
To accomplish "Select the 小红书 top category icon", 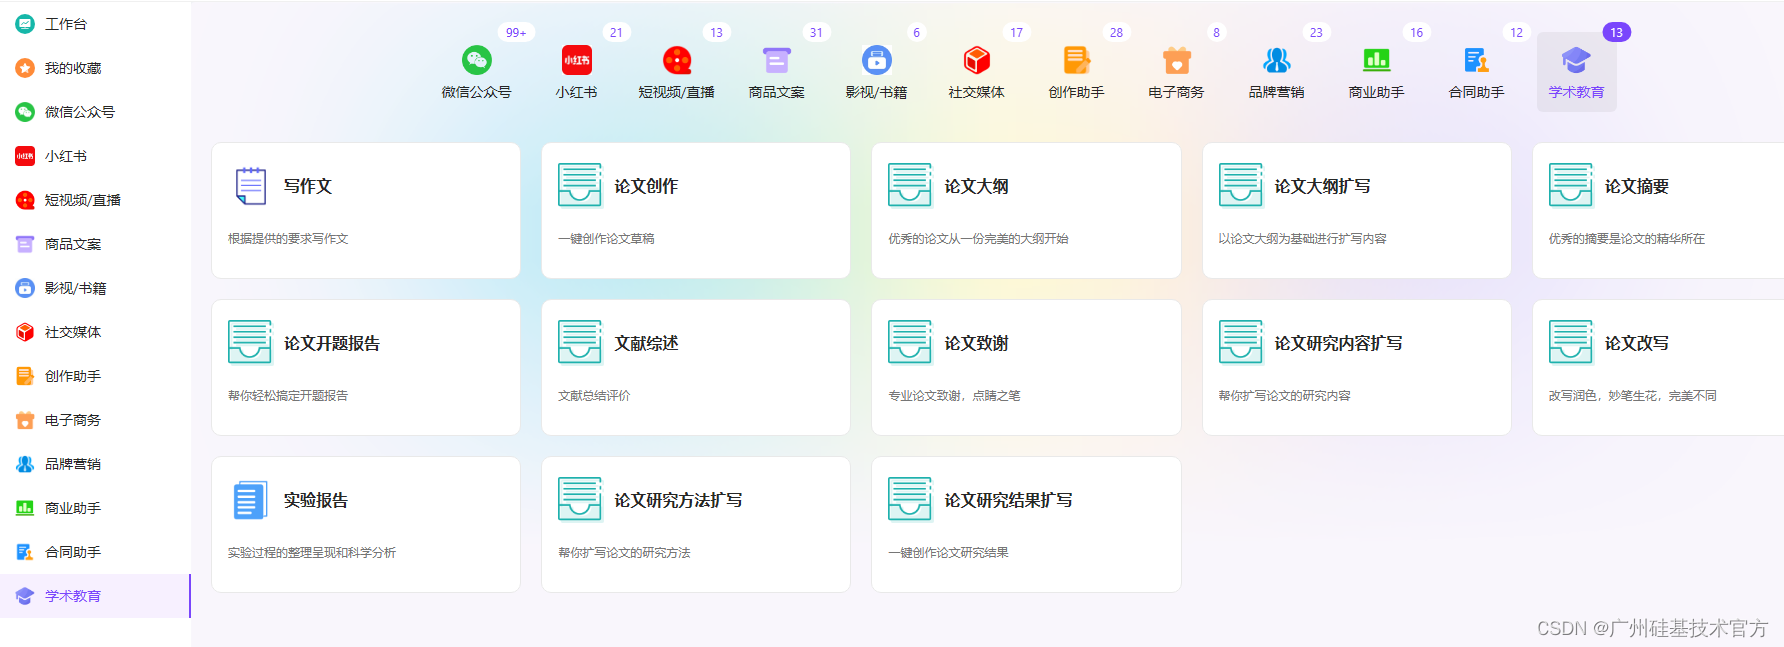I will pos(577,60).
